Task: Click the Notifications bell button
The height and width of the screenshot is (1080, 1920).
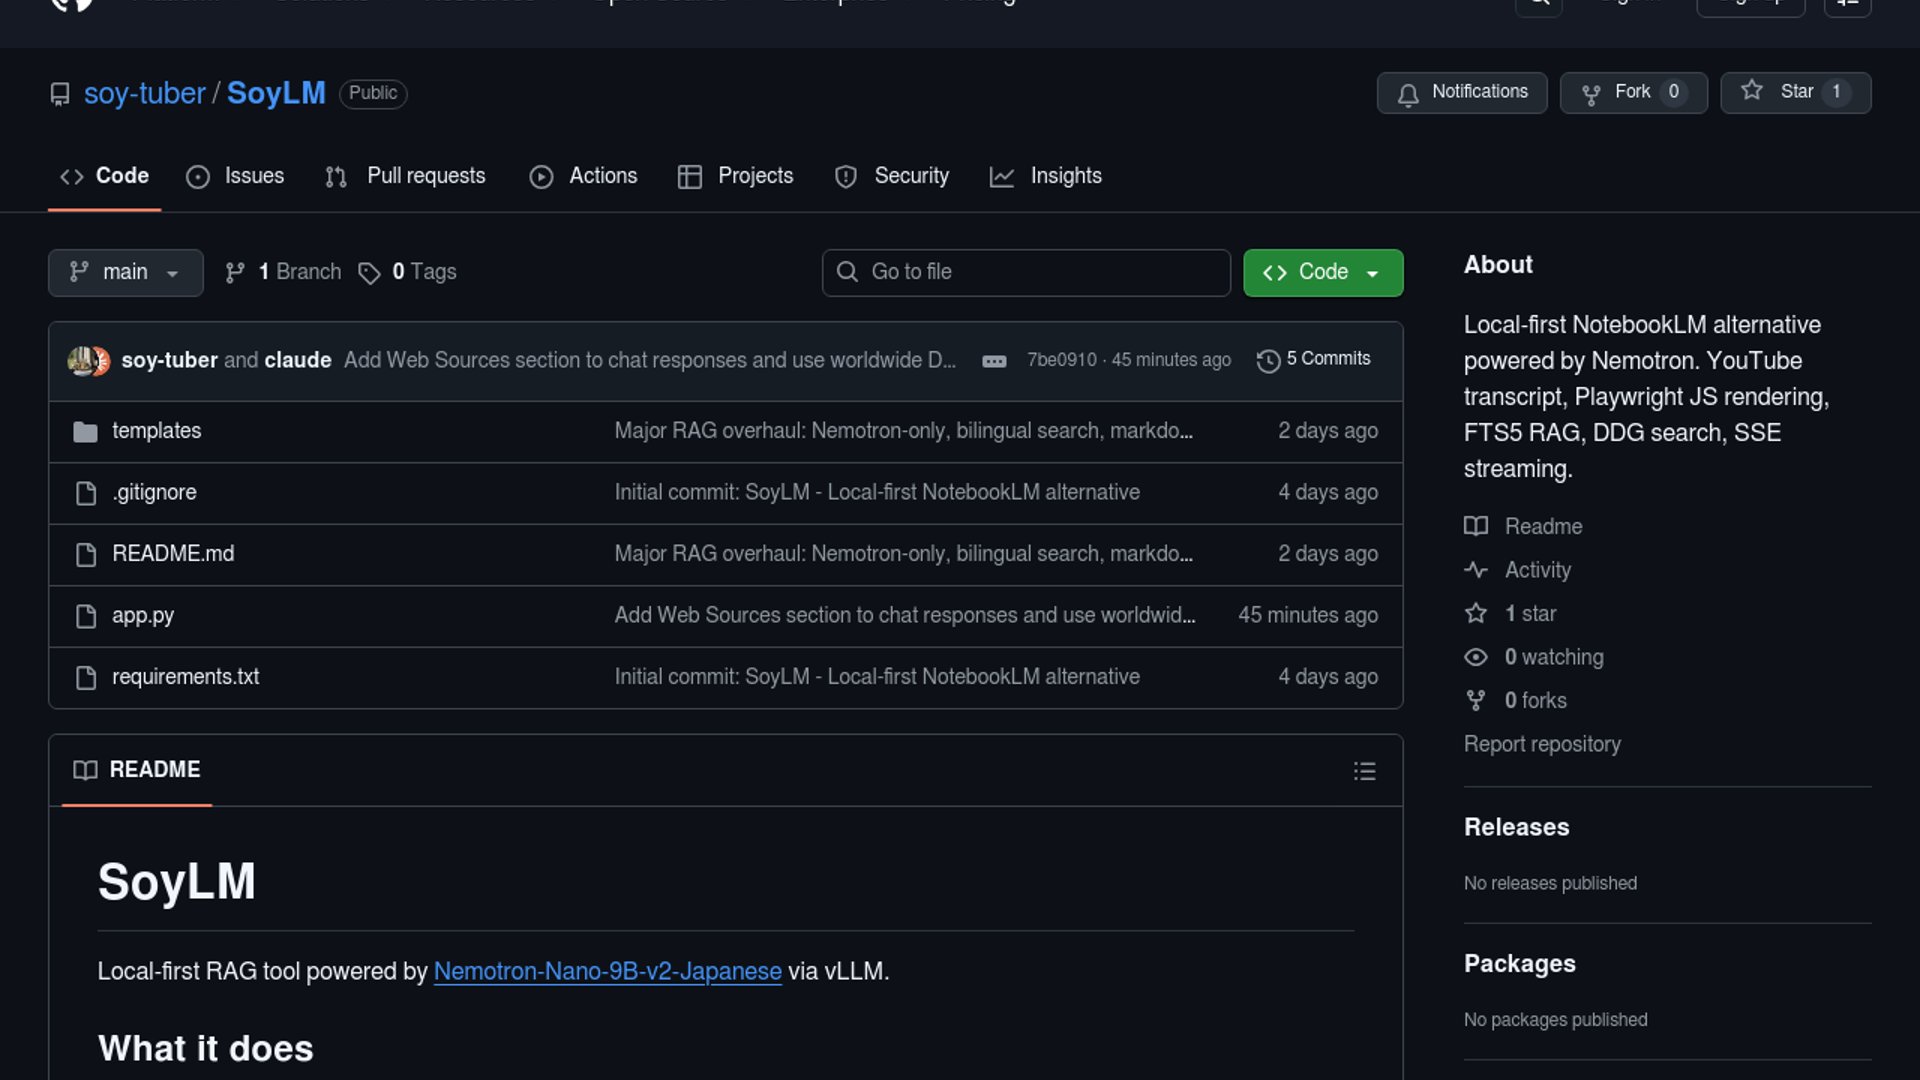Action: 1461,92
